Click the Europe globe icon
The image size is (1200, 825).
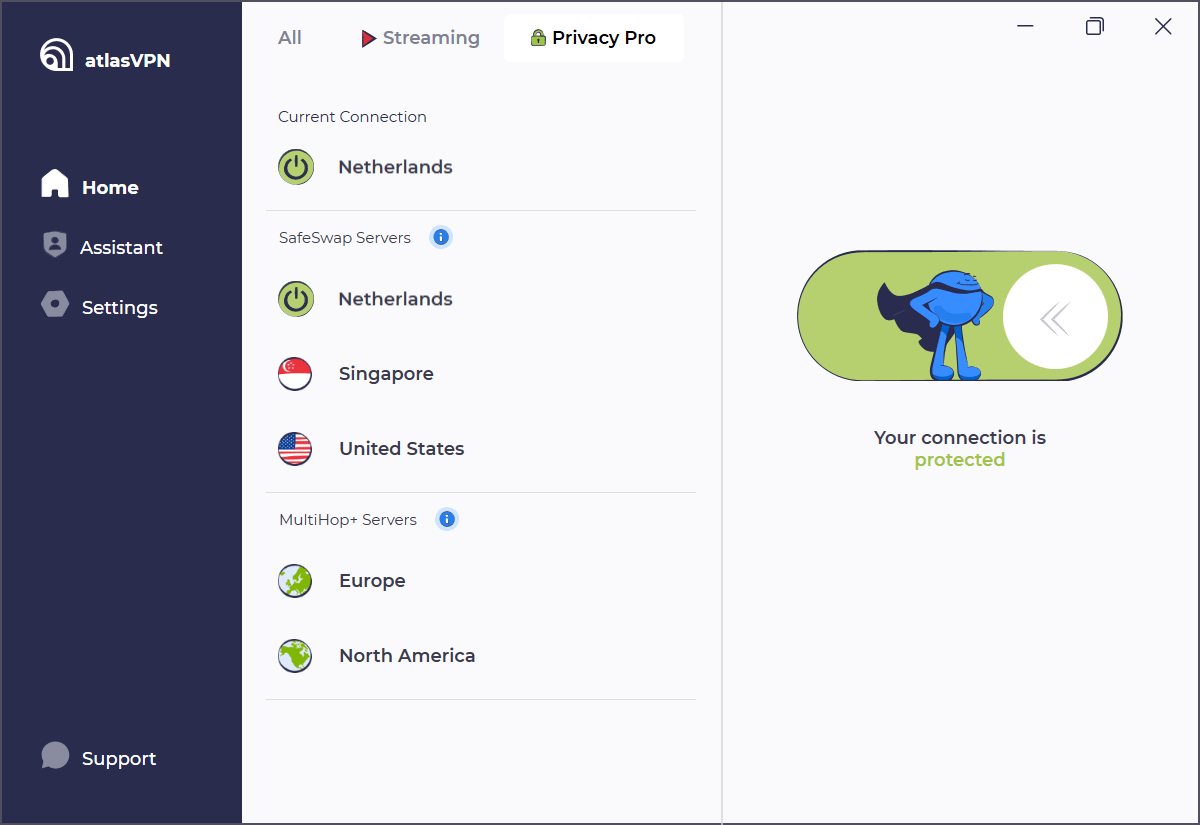click(x=295, y=581)
